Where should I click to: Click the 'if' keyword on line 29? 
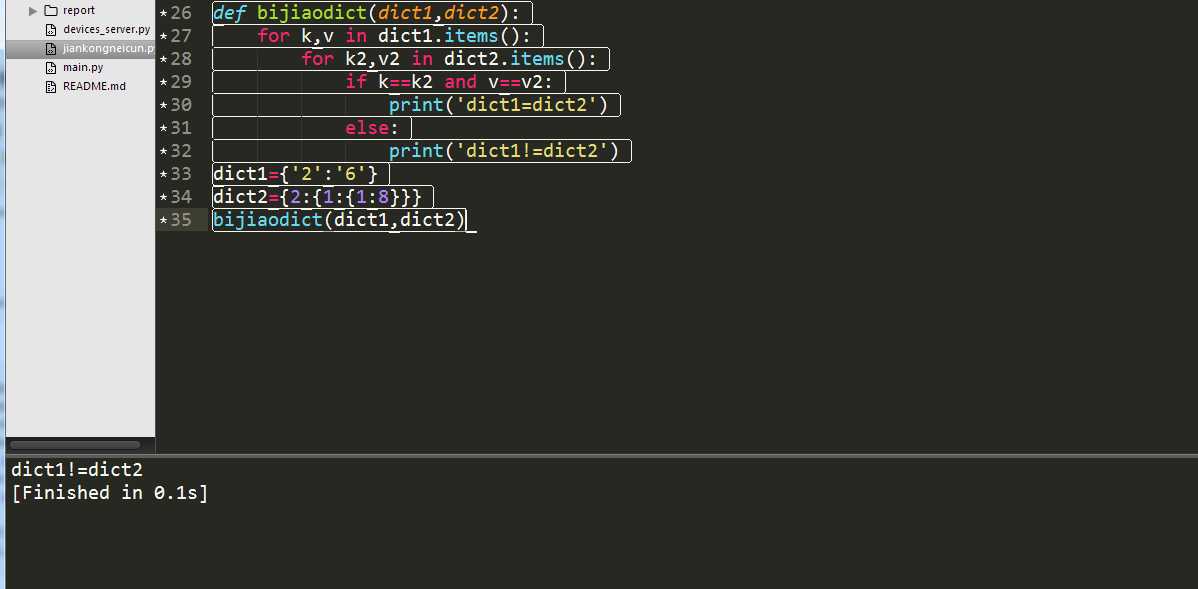pyautogui.click(x=356, y=82)
